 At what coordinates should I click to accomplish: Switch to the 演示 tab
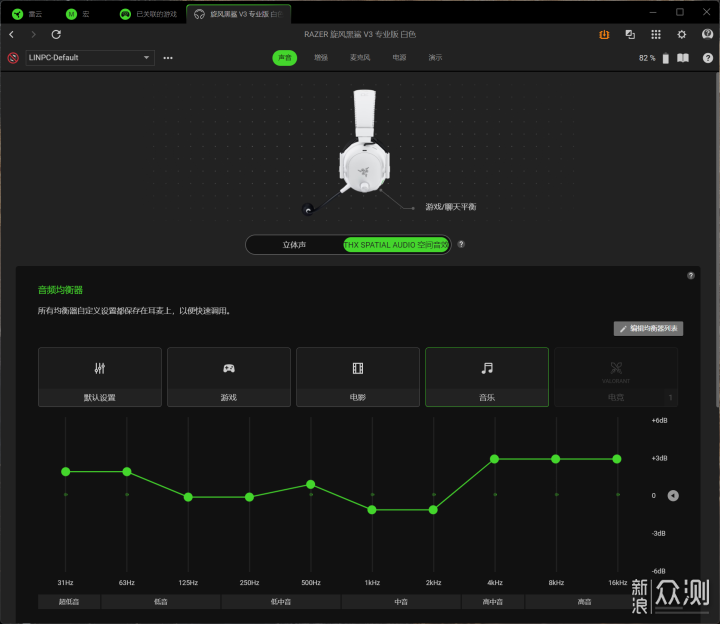tap(435, 58)
